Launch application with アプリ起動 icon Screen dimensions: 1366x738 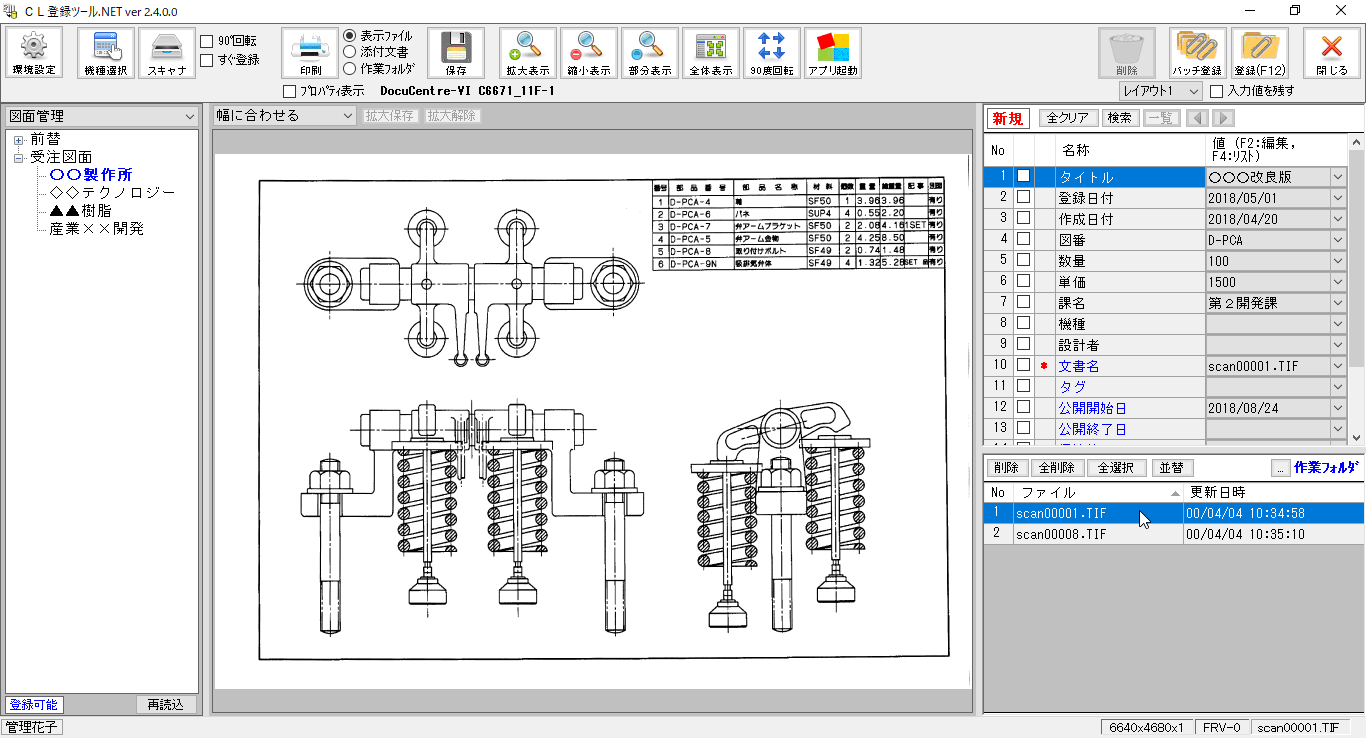[x=833, y=53]
